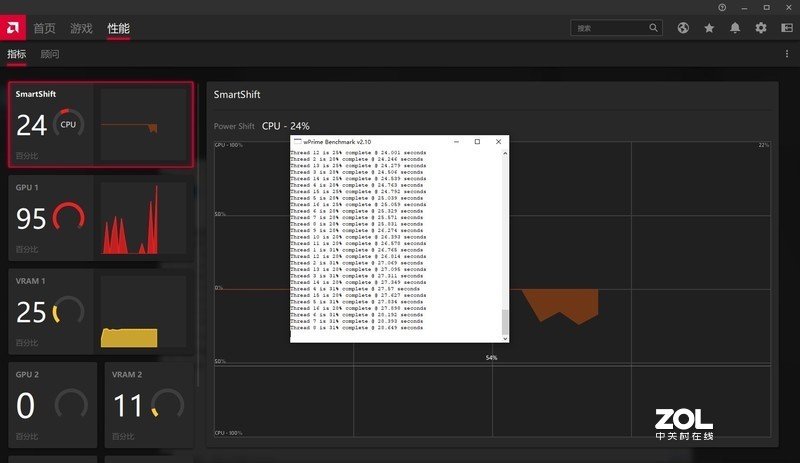Viewport: 800px width, 463px height.
Task: Click the SmartShift panel heading
Action: (x=237, y=94)
